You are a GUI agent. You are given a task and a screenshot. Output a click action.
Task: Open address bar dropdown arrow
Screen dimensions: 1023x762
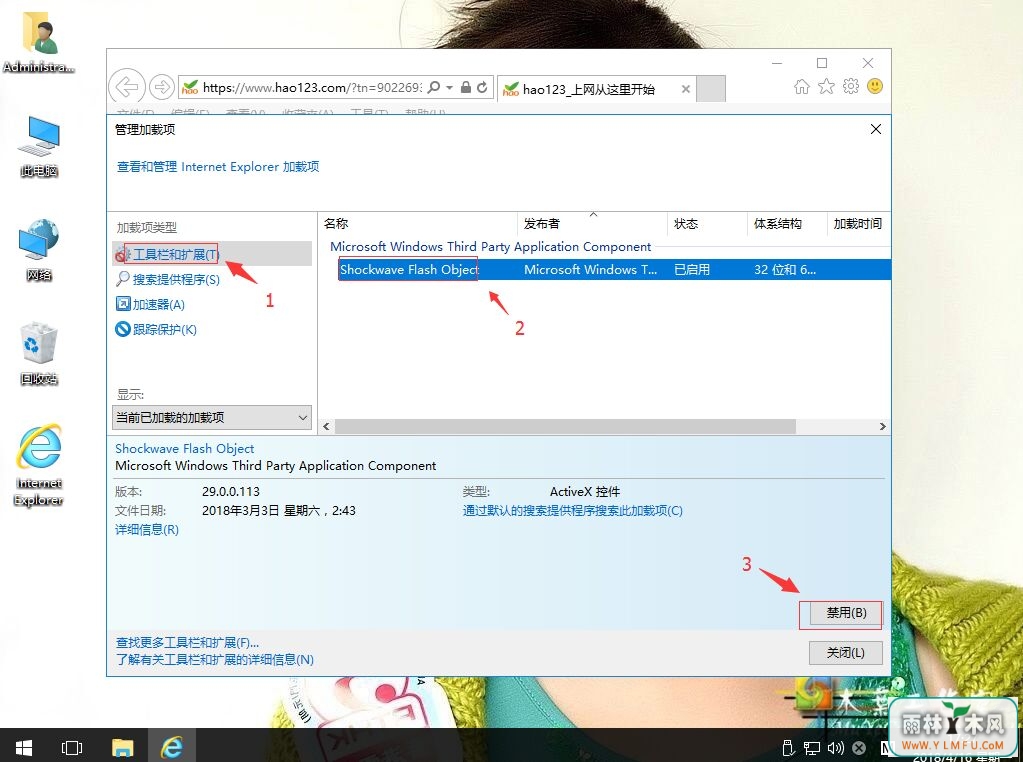click(450, 87)
